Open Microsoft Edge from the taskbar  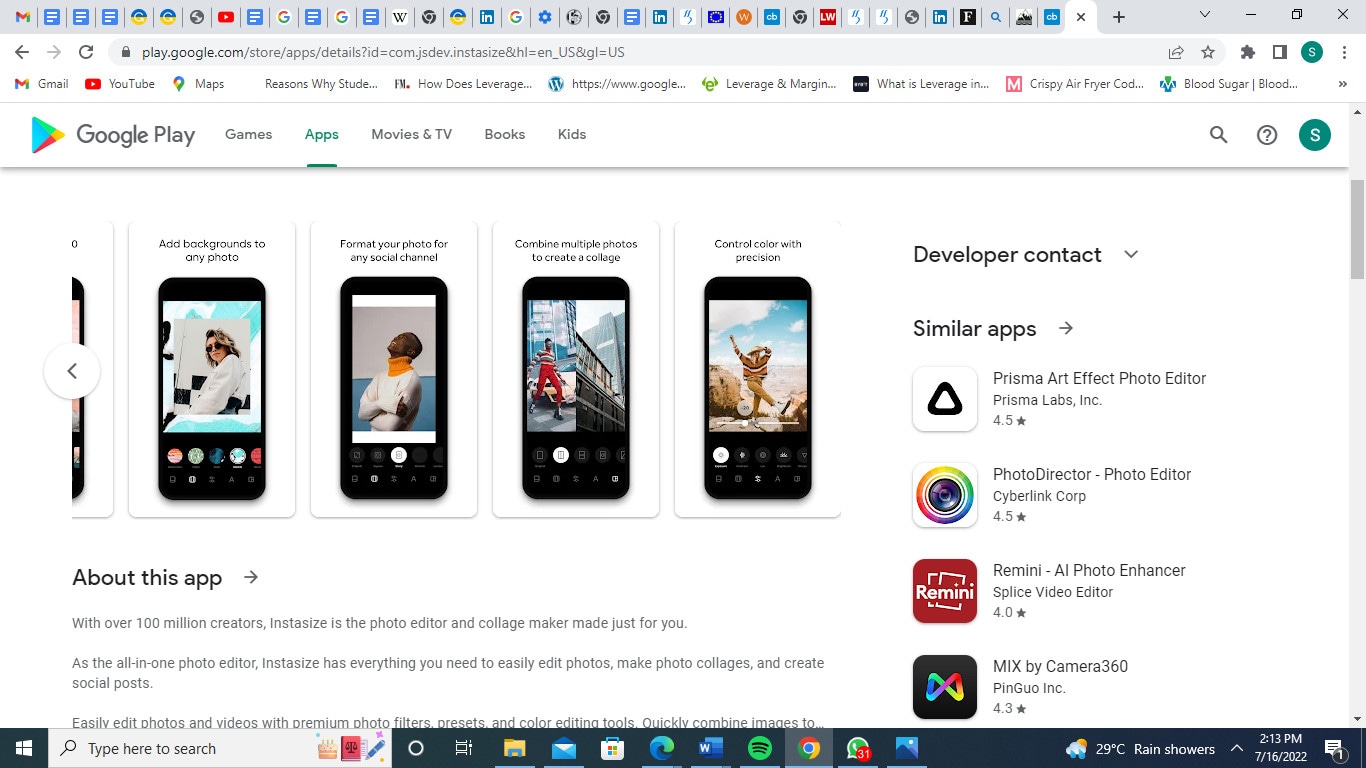point(662,748)
